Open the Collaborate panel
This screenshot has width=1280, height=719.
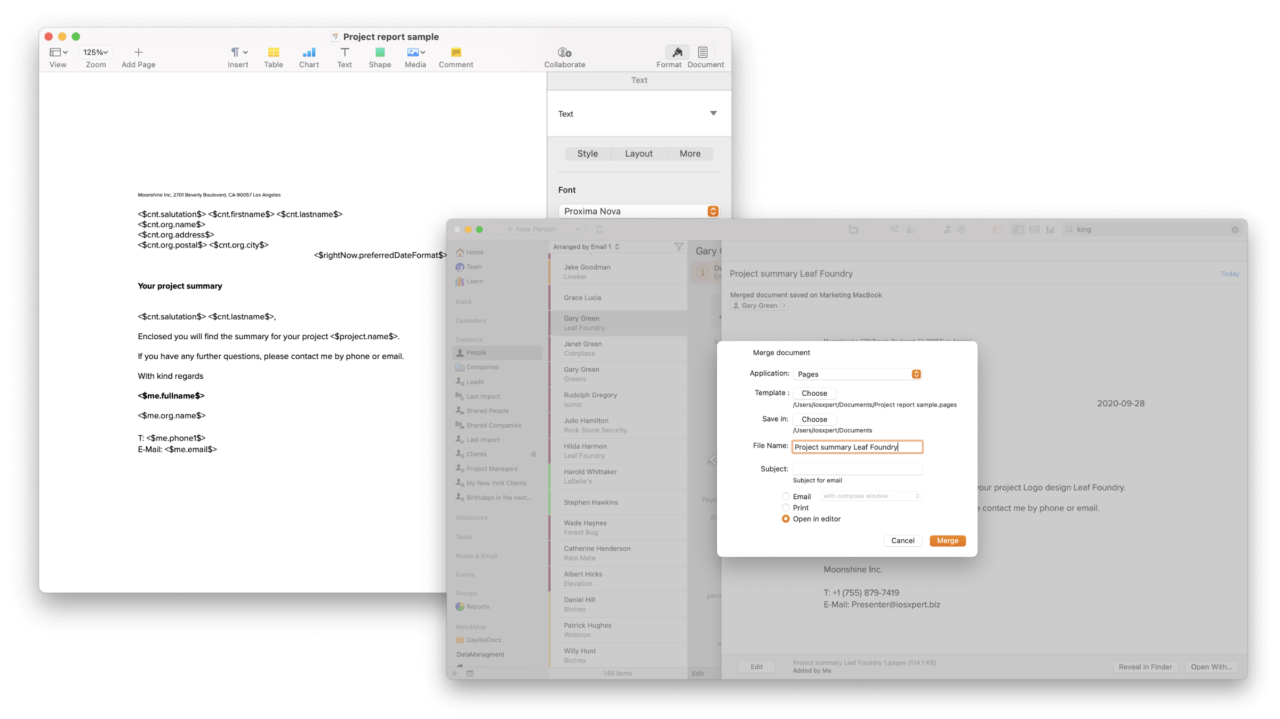(564, 52)
